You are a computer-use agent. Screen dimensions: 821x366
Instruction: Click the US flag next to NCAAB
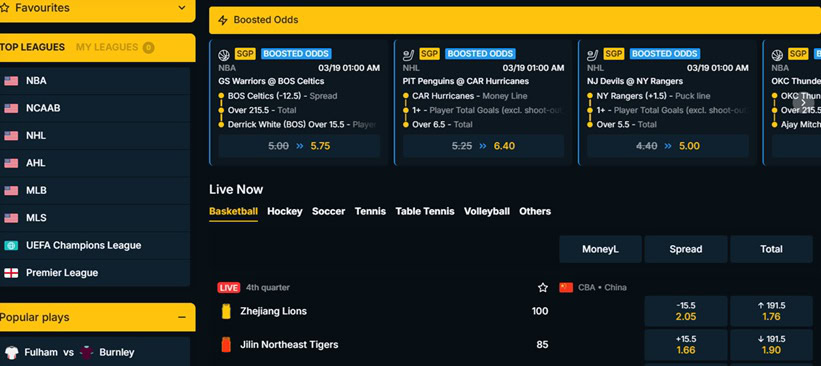point(11,108)
